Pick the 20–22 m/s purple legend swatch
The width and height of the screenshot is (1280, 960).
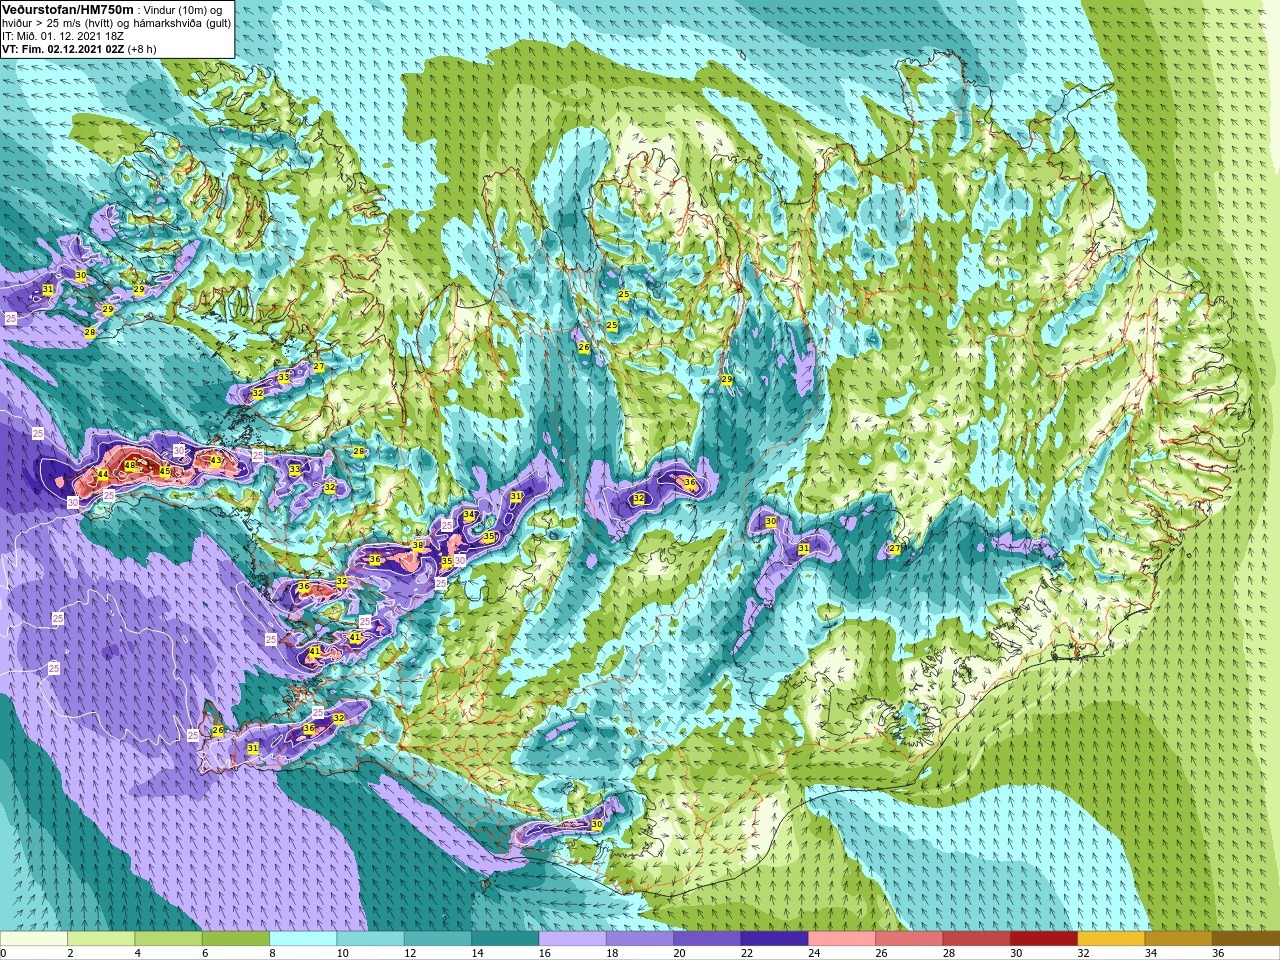coord(707,939)
